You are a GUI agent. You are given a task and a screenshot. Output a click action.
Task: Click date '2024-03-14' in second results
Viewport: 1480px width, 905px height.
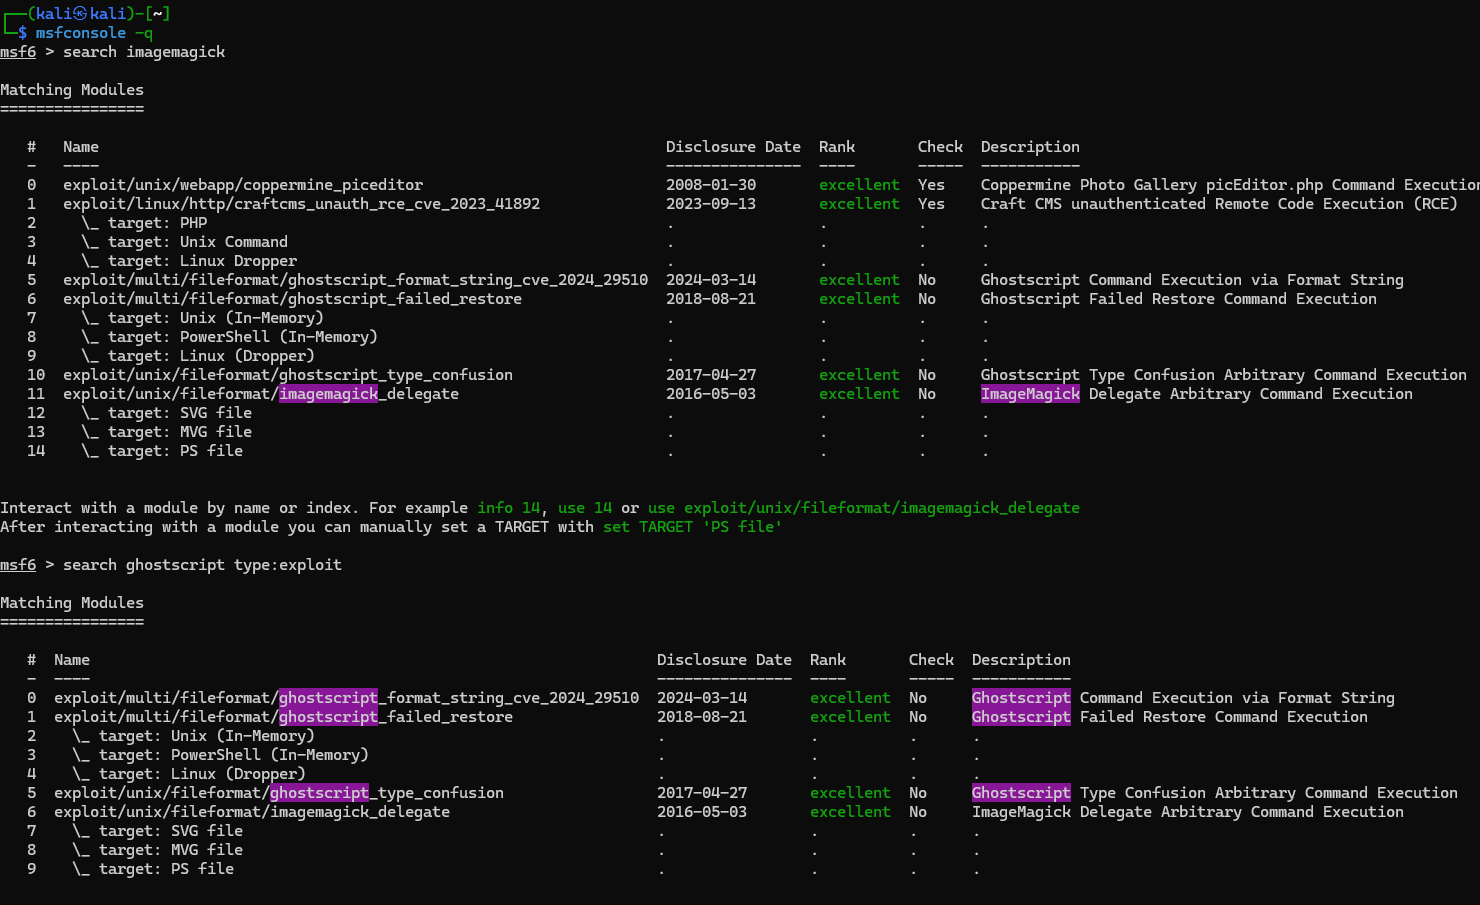(x=702, y=698)
